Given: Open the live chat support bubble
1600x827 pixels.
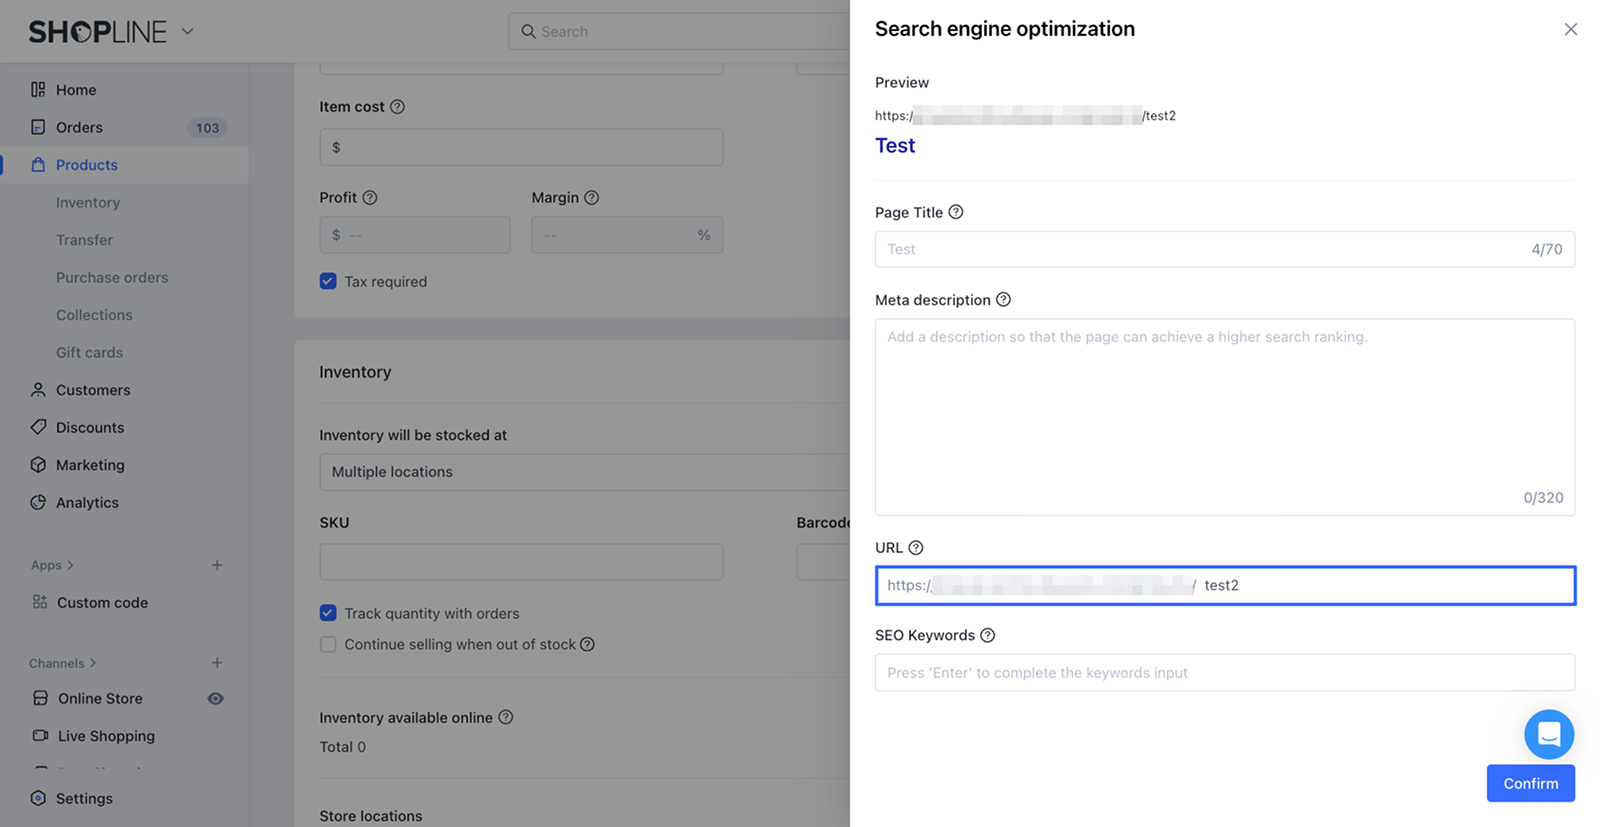Looking at the screenshot, I should 1548,734.
